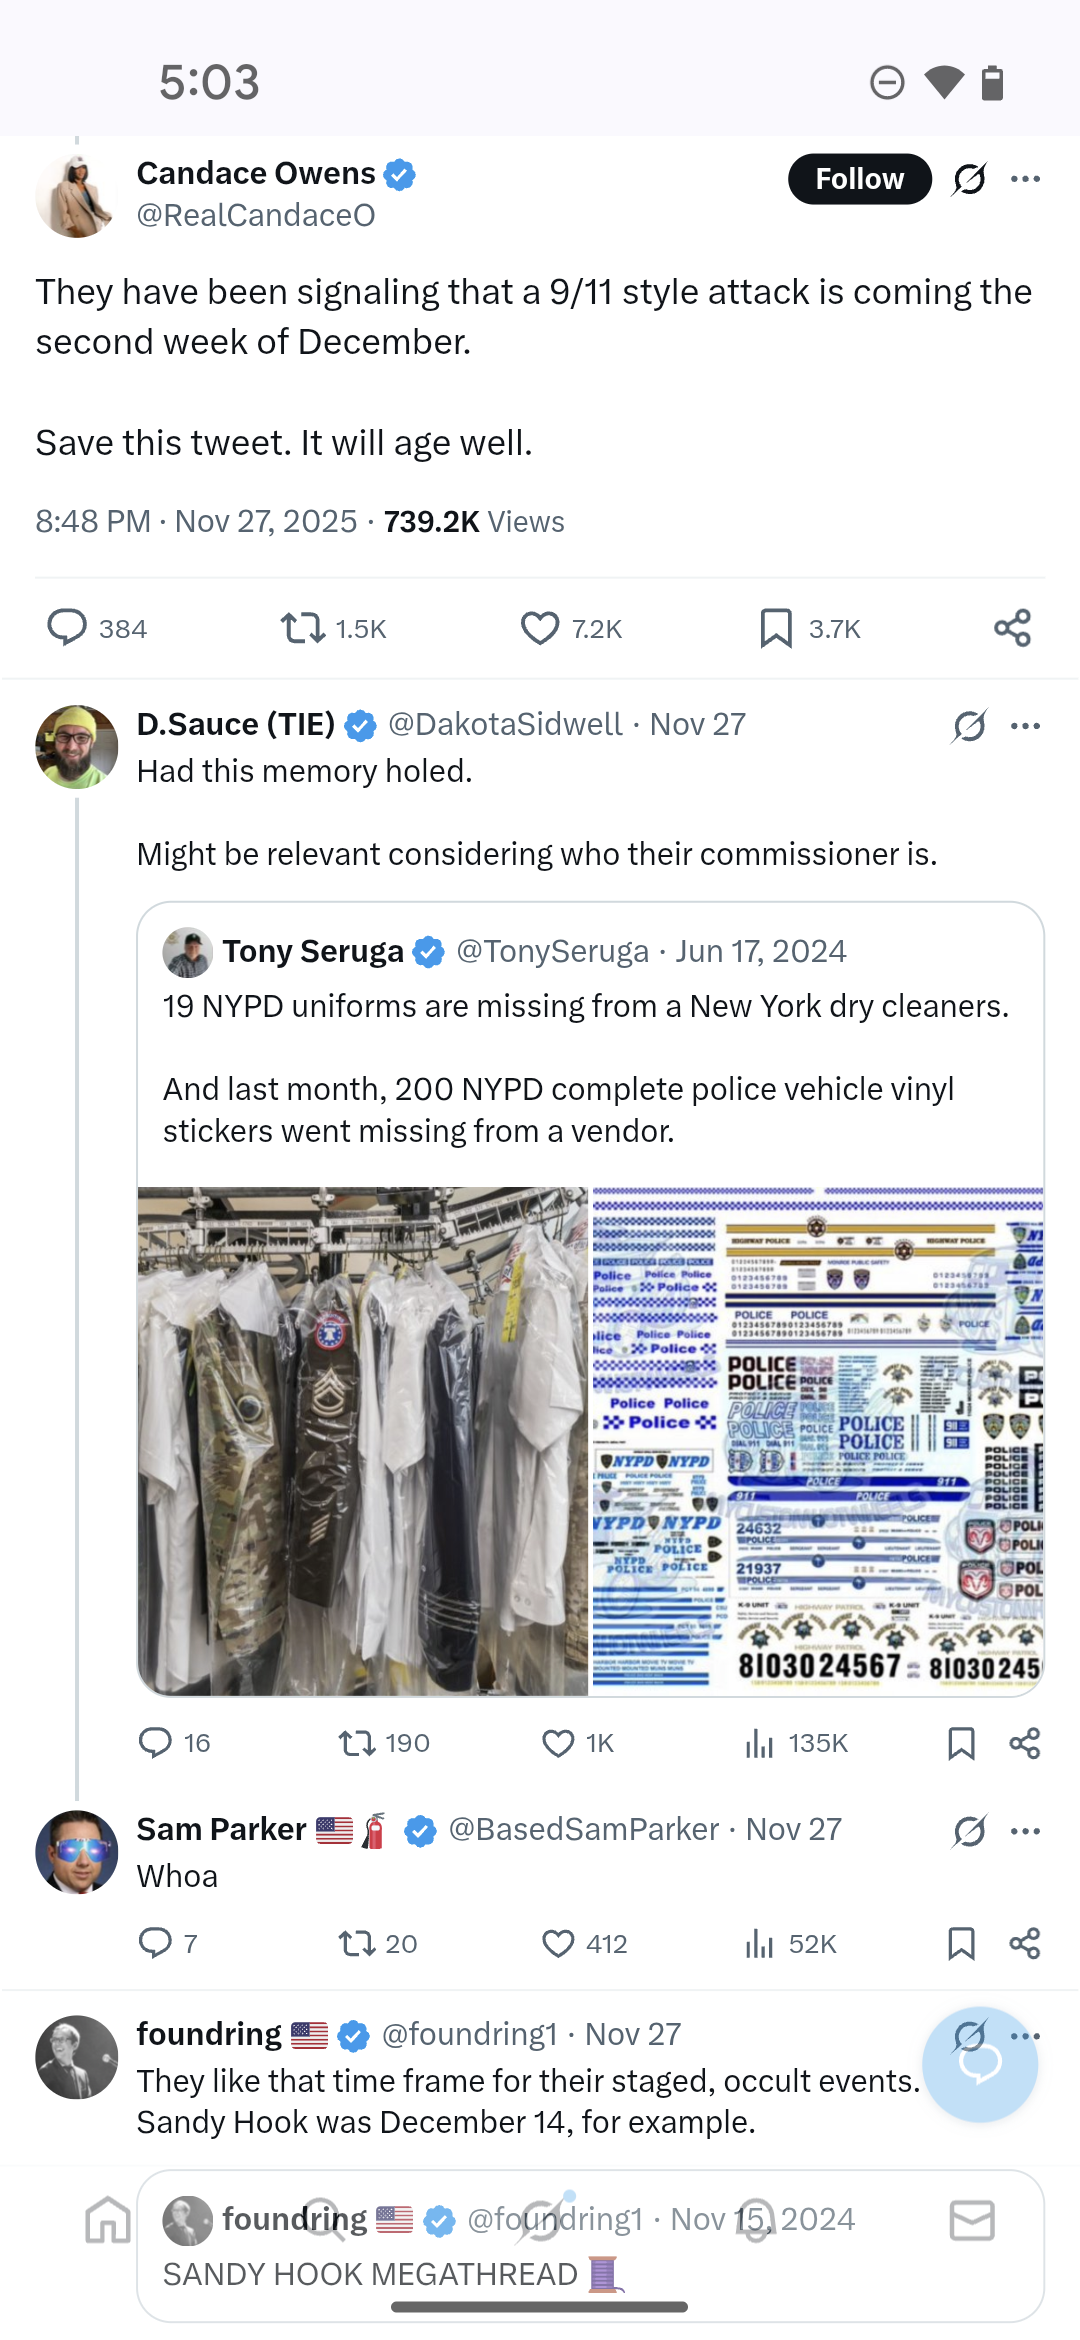Open more options on main tweet
This screenshot has width=1080, height=2340.
click(x=1025, y=180)
